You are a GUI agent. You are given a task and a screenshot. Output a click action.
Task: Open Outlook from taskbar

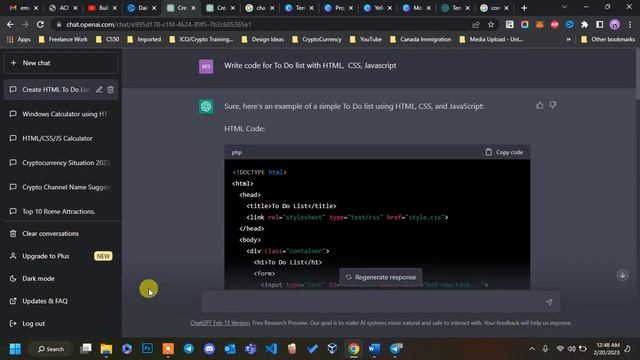pos(230,349)
